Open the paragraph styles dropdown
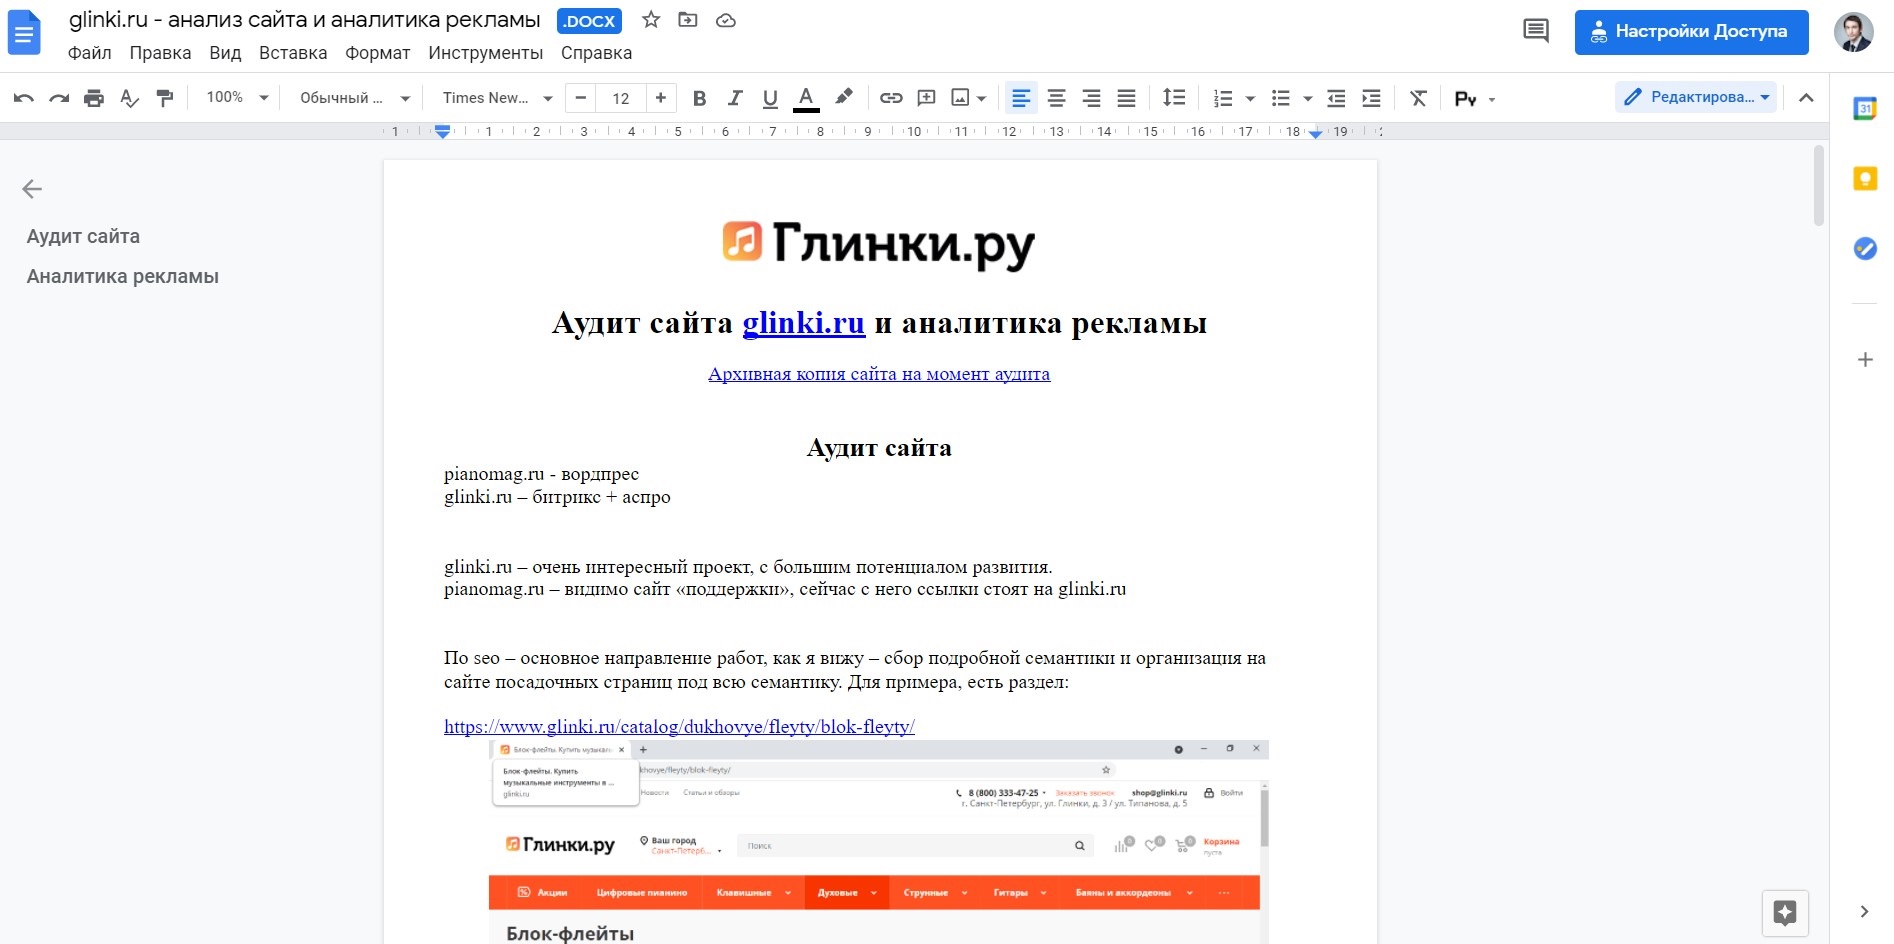This screenshot has height=944, width=1894. pyautogui.click(x=350, y=97)
